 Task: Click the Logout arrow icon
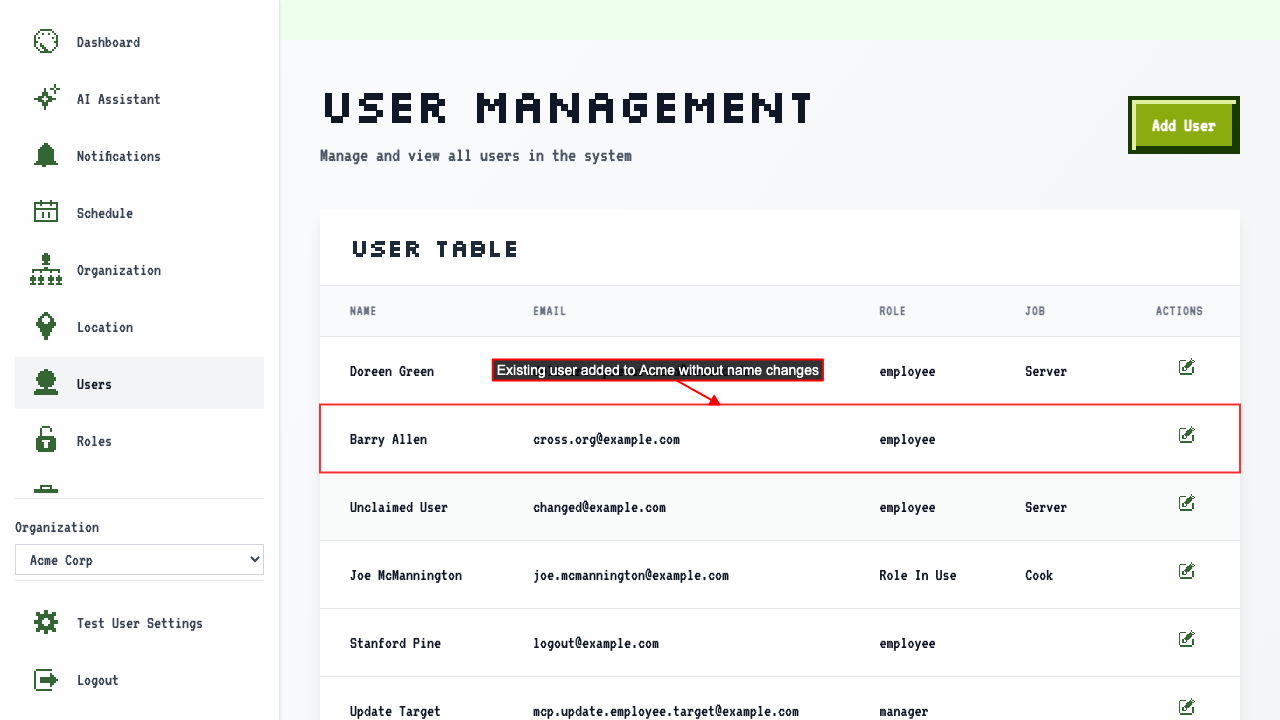click(x=46, y=680)
